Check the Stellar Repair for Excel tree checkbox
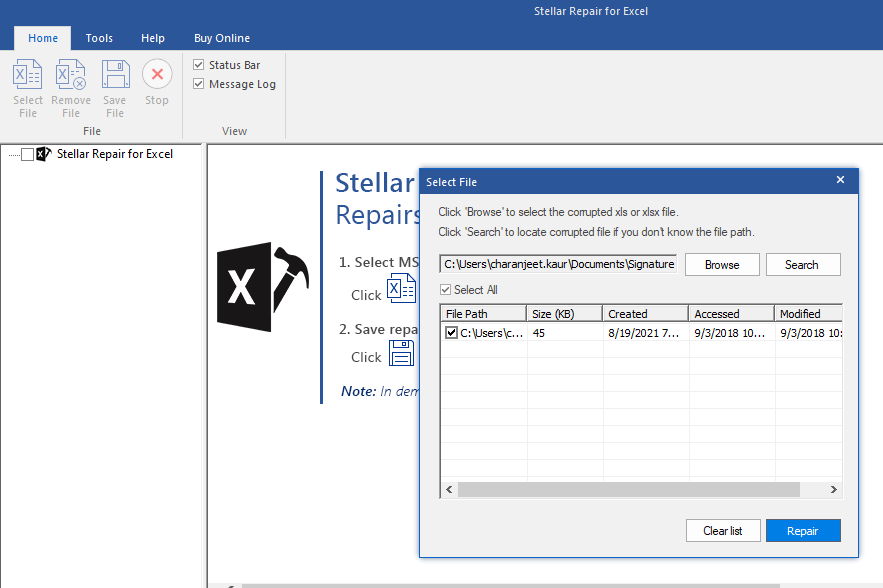The image size is (883, 588). [27, 154]
